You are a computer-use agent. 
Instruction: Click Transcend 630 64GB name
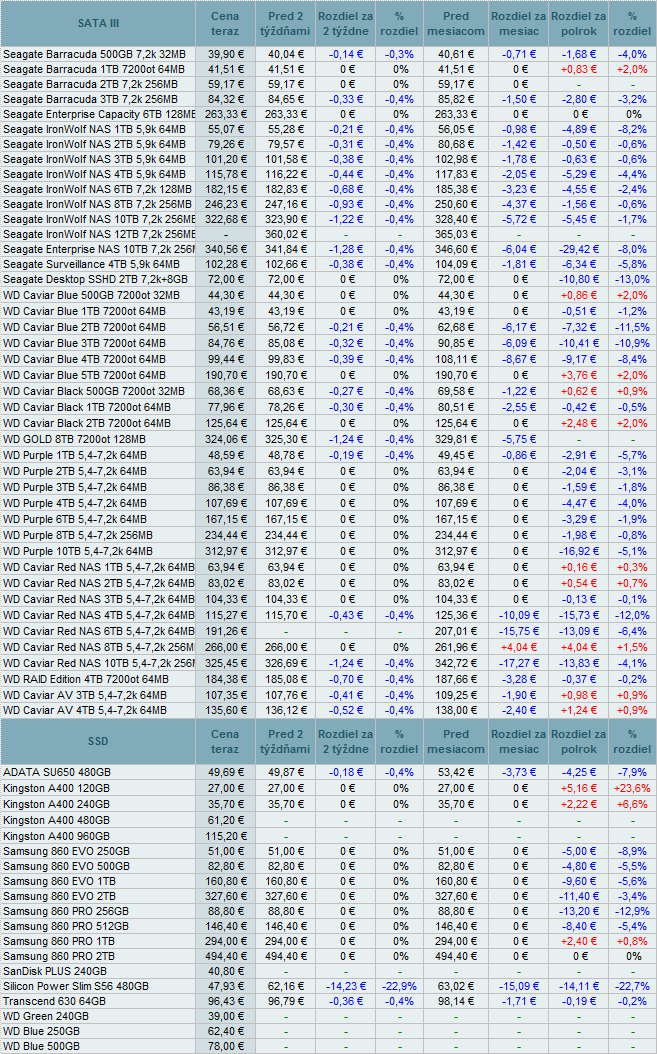tap(54, 1002)
